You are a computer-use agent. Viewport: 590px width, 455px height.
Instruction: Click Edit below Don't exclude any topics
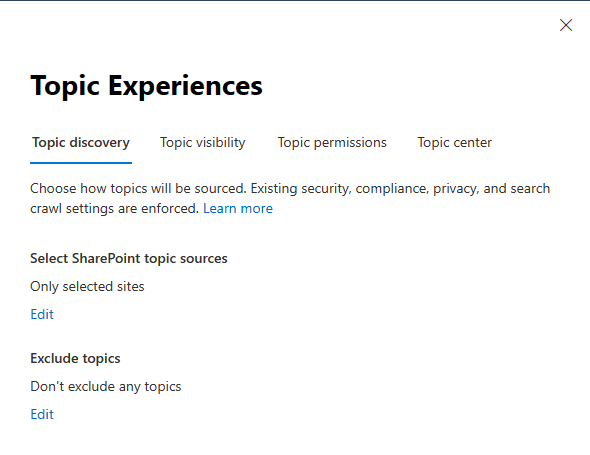42,414
